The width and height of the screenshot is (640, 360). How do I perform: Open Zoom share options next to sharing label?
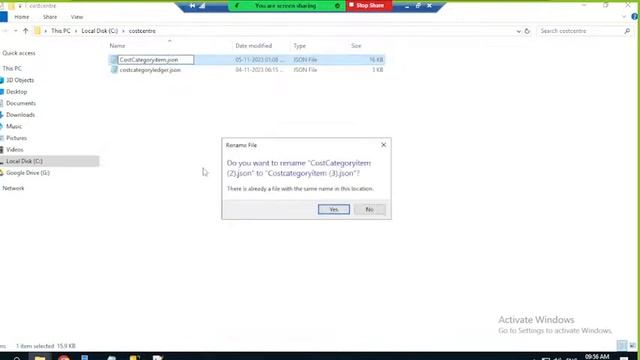[x=338, y=6]
